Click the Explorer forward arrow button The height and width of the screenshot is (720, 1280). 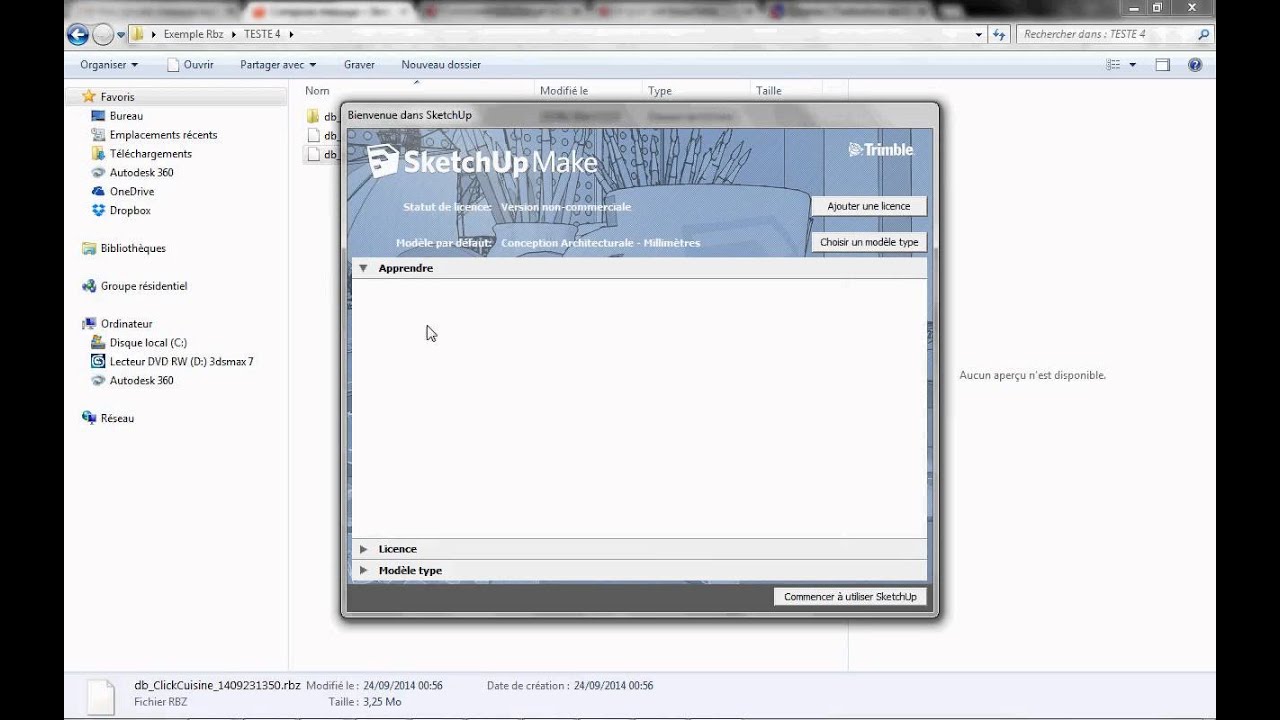103,35
